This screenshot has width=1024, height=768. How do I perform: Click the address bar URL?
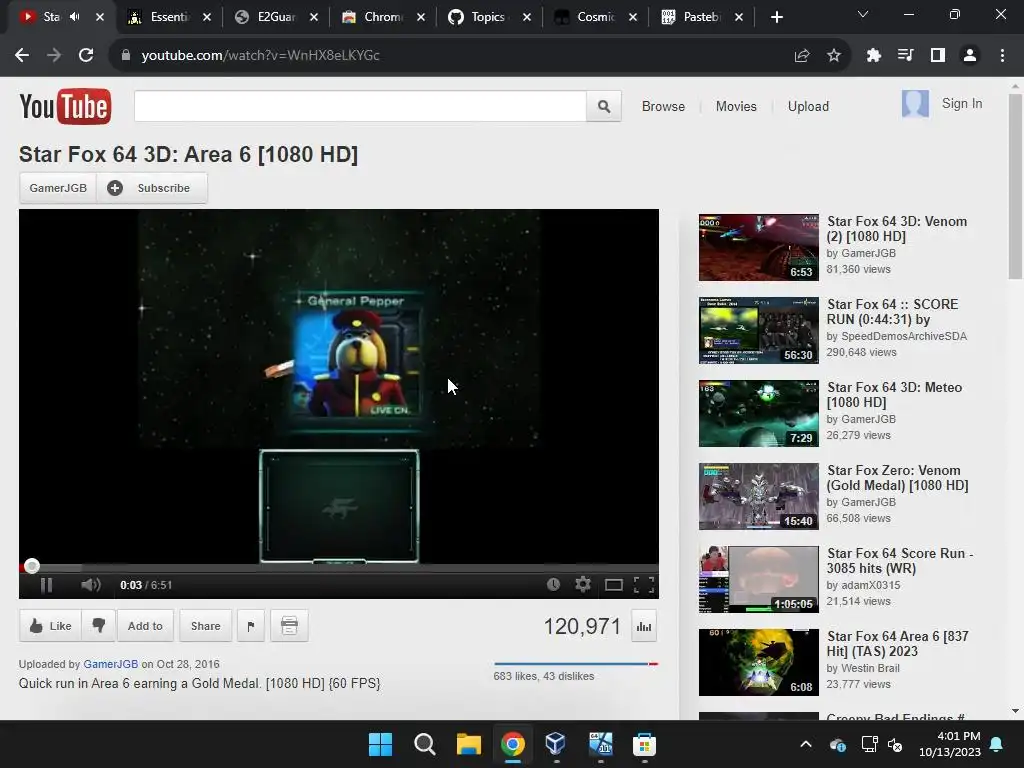point(261,56)
